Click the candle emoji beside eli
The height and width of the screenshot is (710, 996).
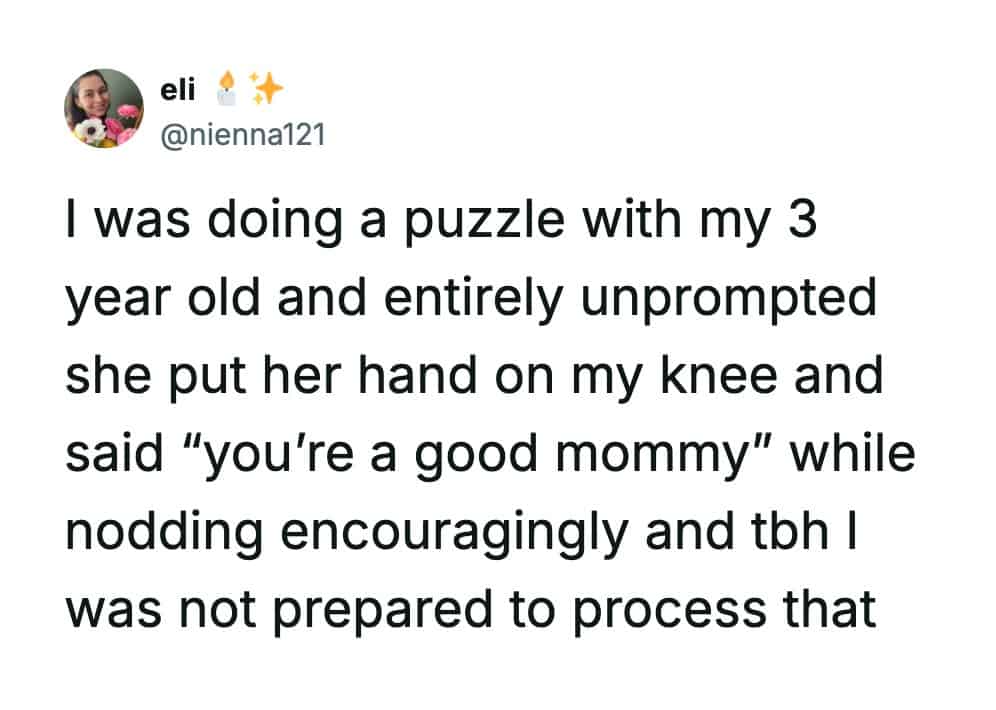tap(229, 90)
